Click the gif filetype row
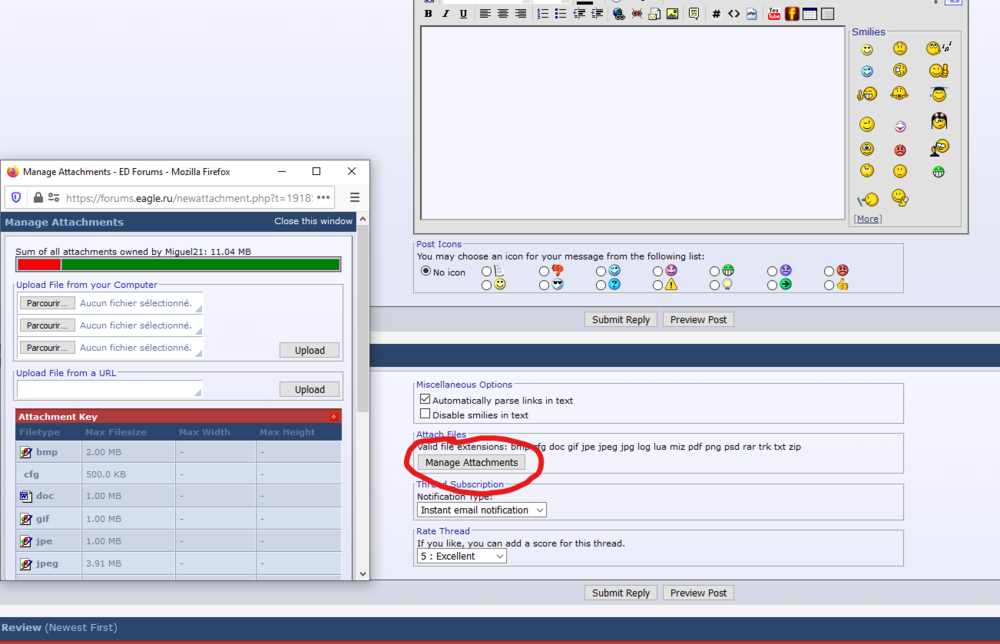Viewport: 1000px width, 644px height. tap(178, 519)
